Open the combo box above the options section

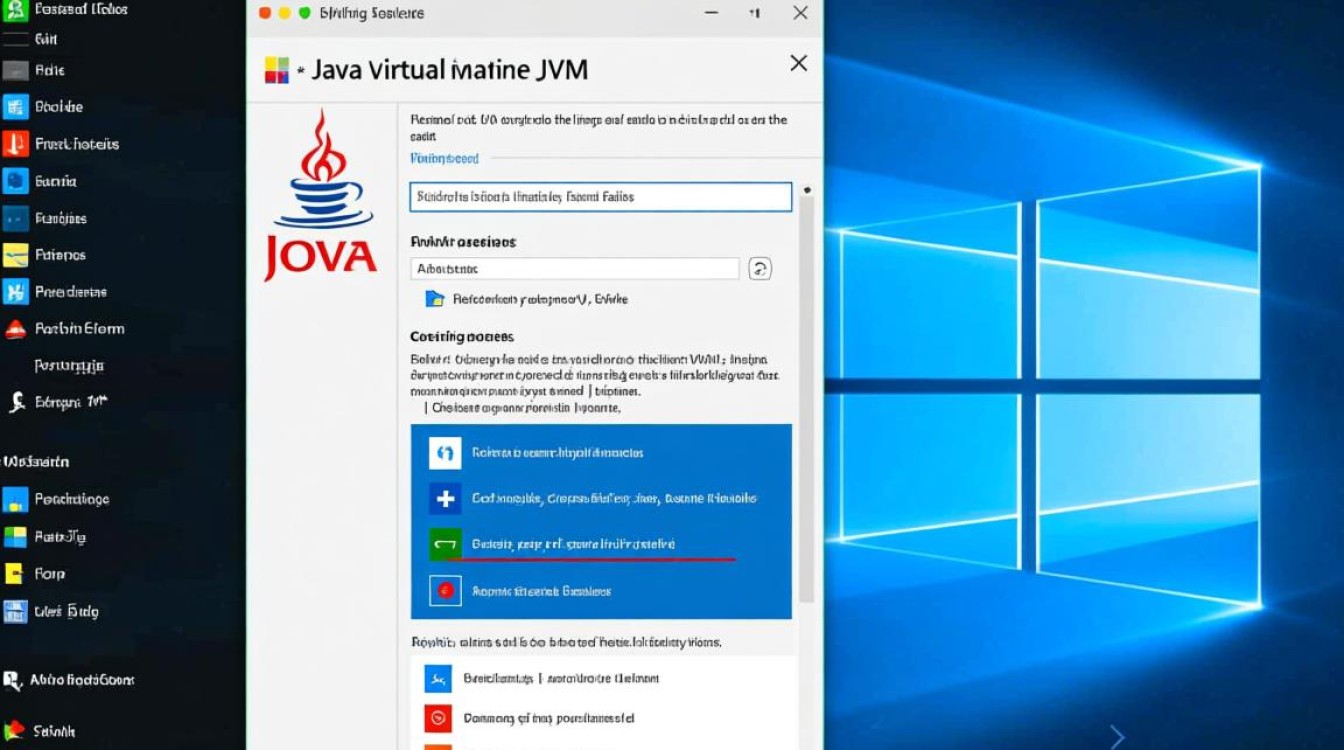click(x=575, y=268)
